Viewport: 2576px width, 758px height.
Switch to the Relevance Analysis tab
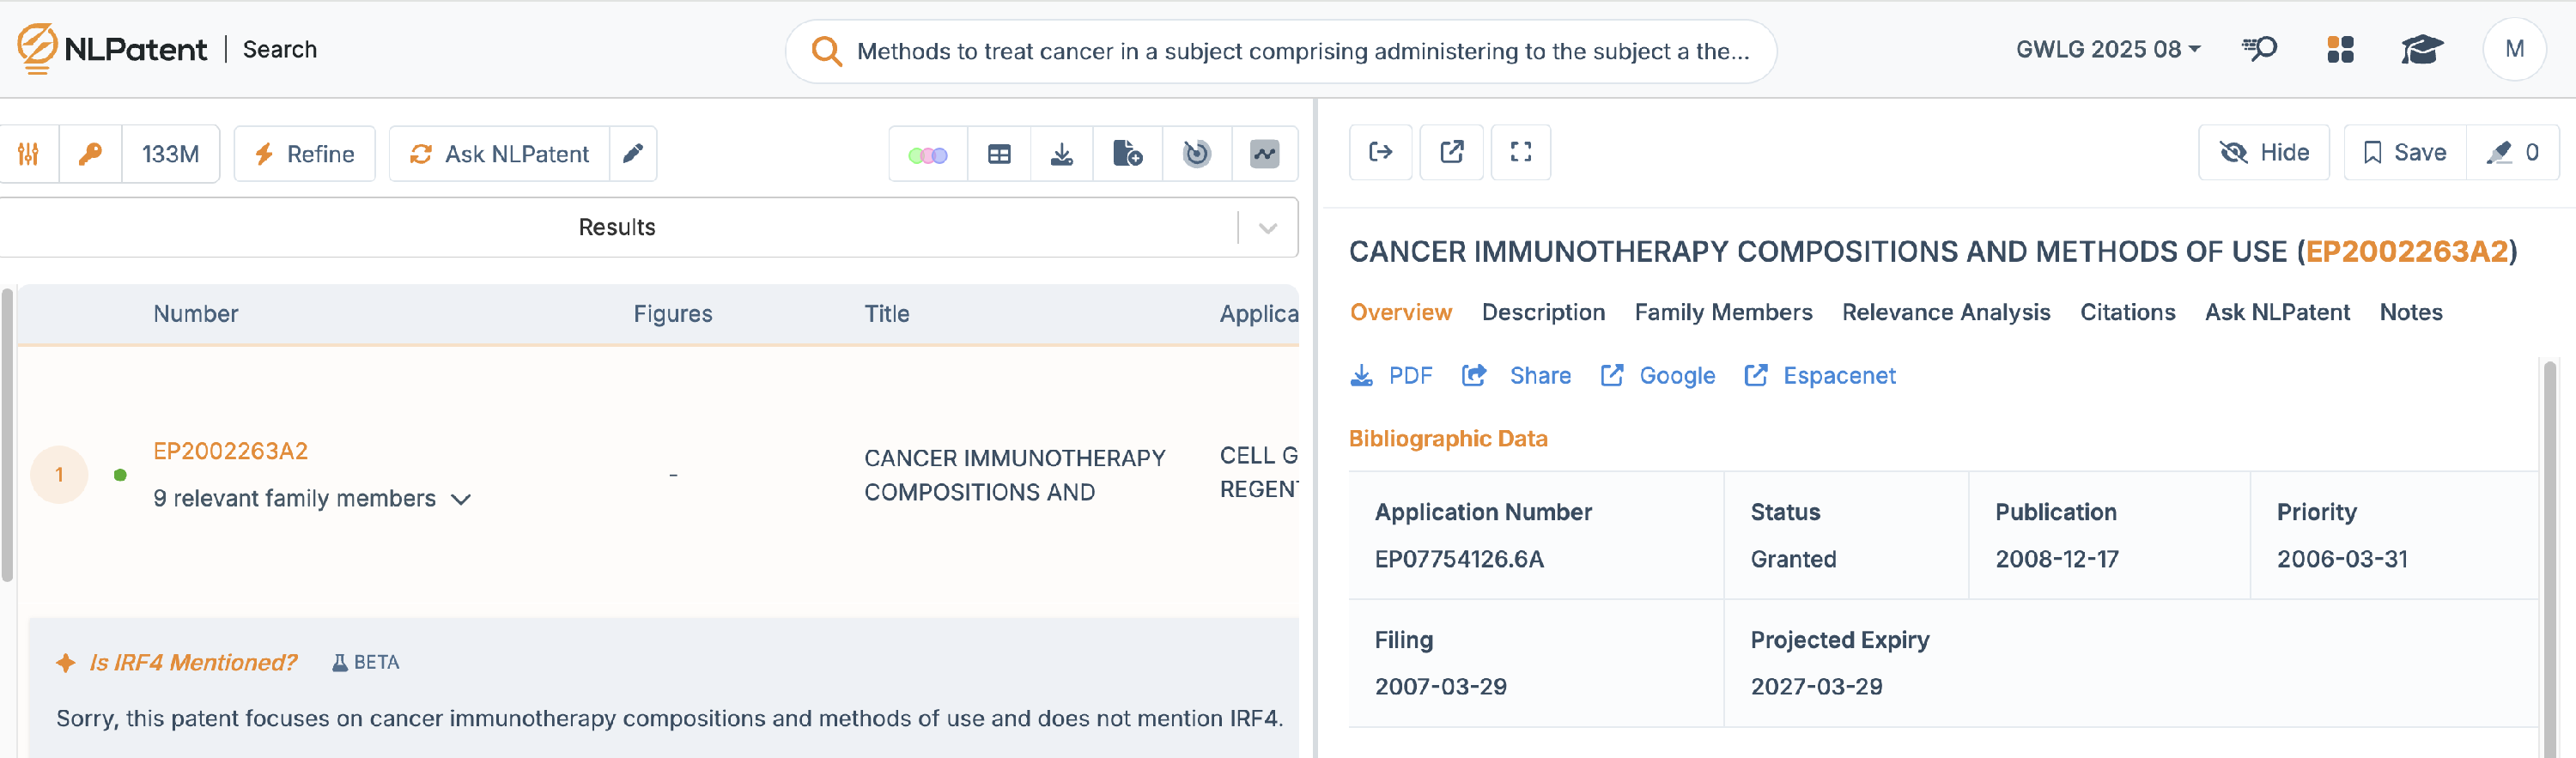coord(1945,312)
